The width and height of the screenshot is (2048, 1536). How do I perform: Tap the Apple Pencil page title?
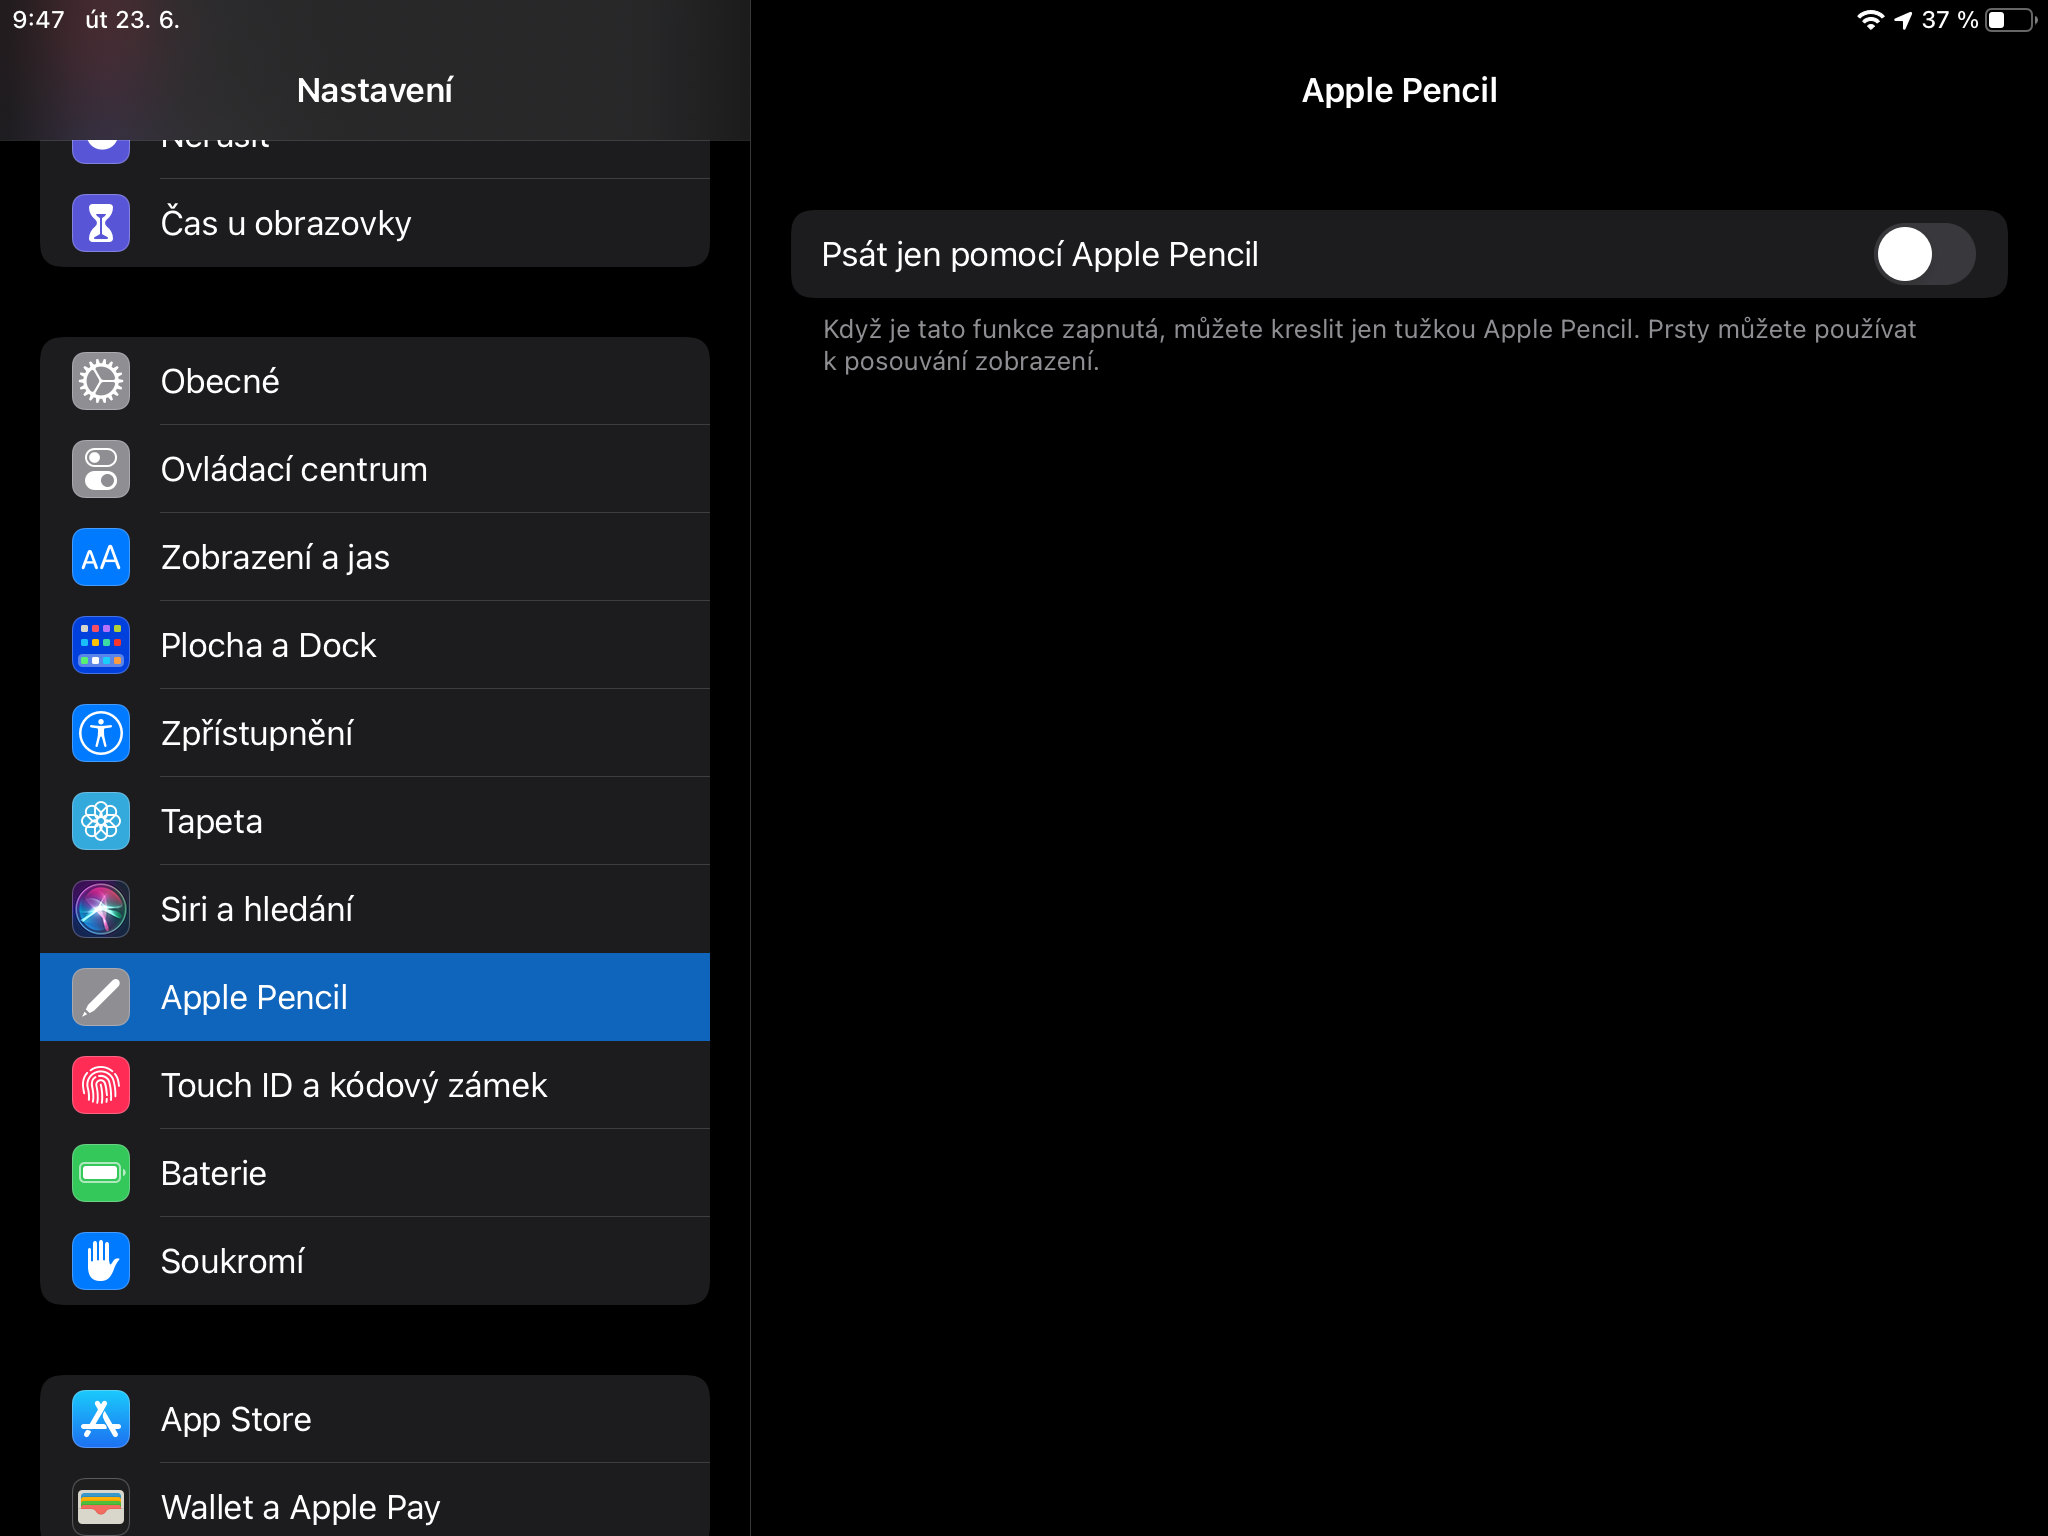click(1399, 90)
